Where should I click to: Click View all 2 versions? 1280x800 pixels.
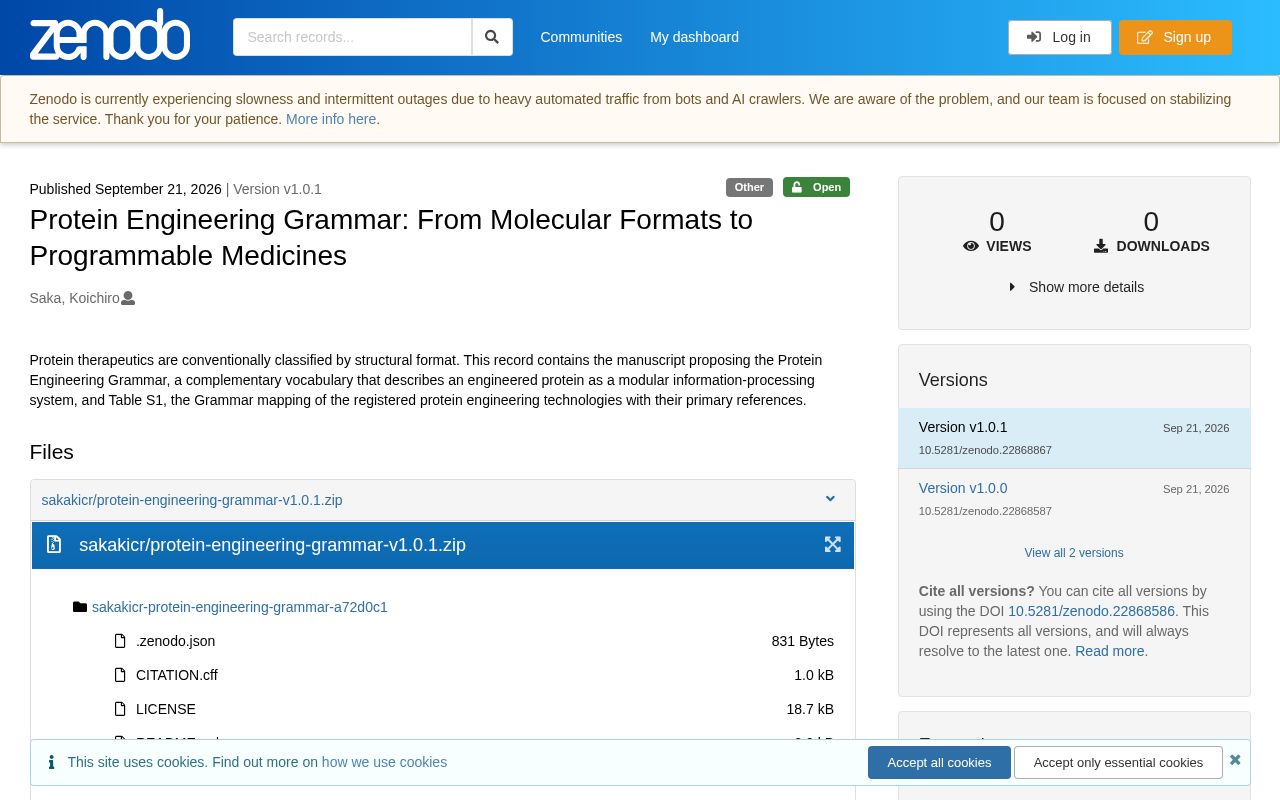pos(1074,553)
